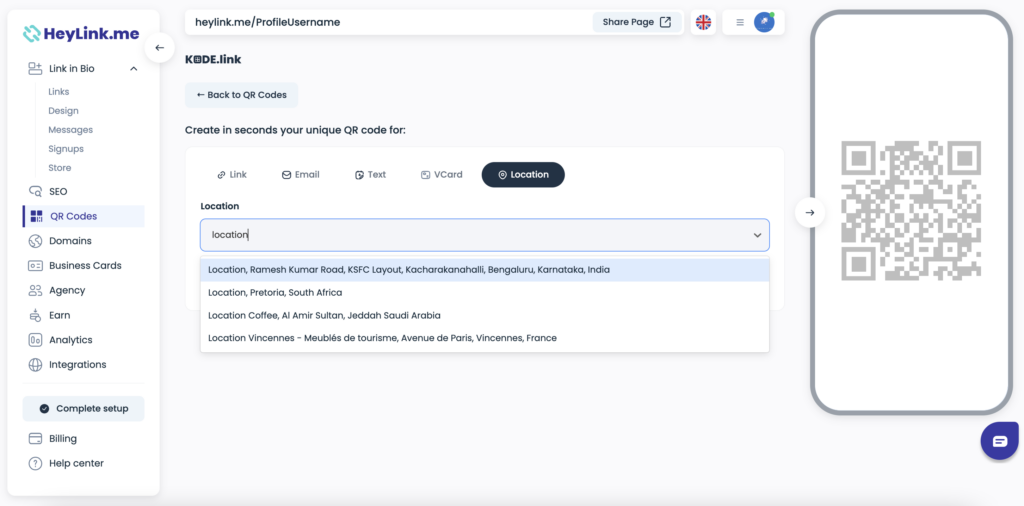Click the heylink.me/ProfileUsername address text

268,22
